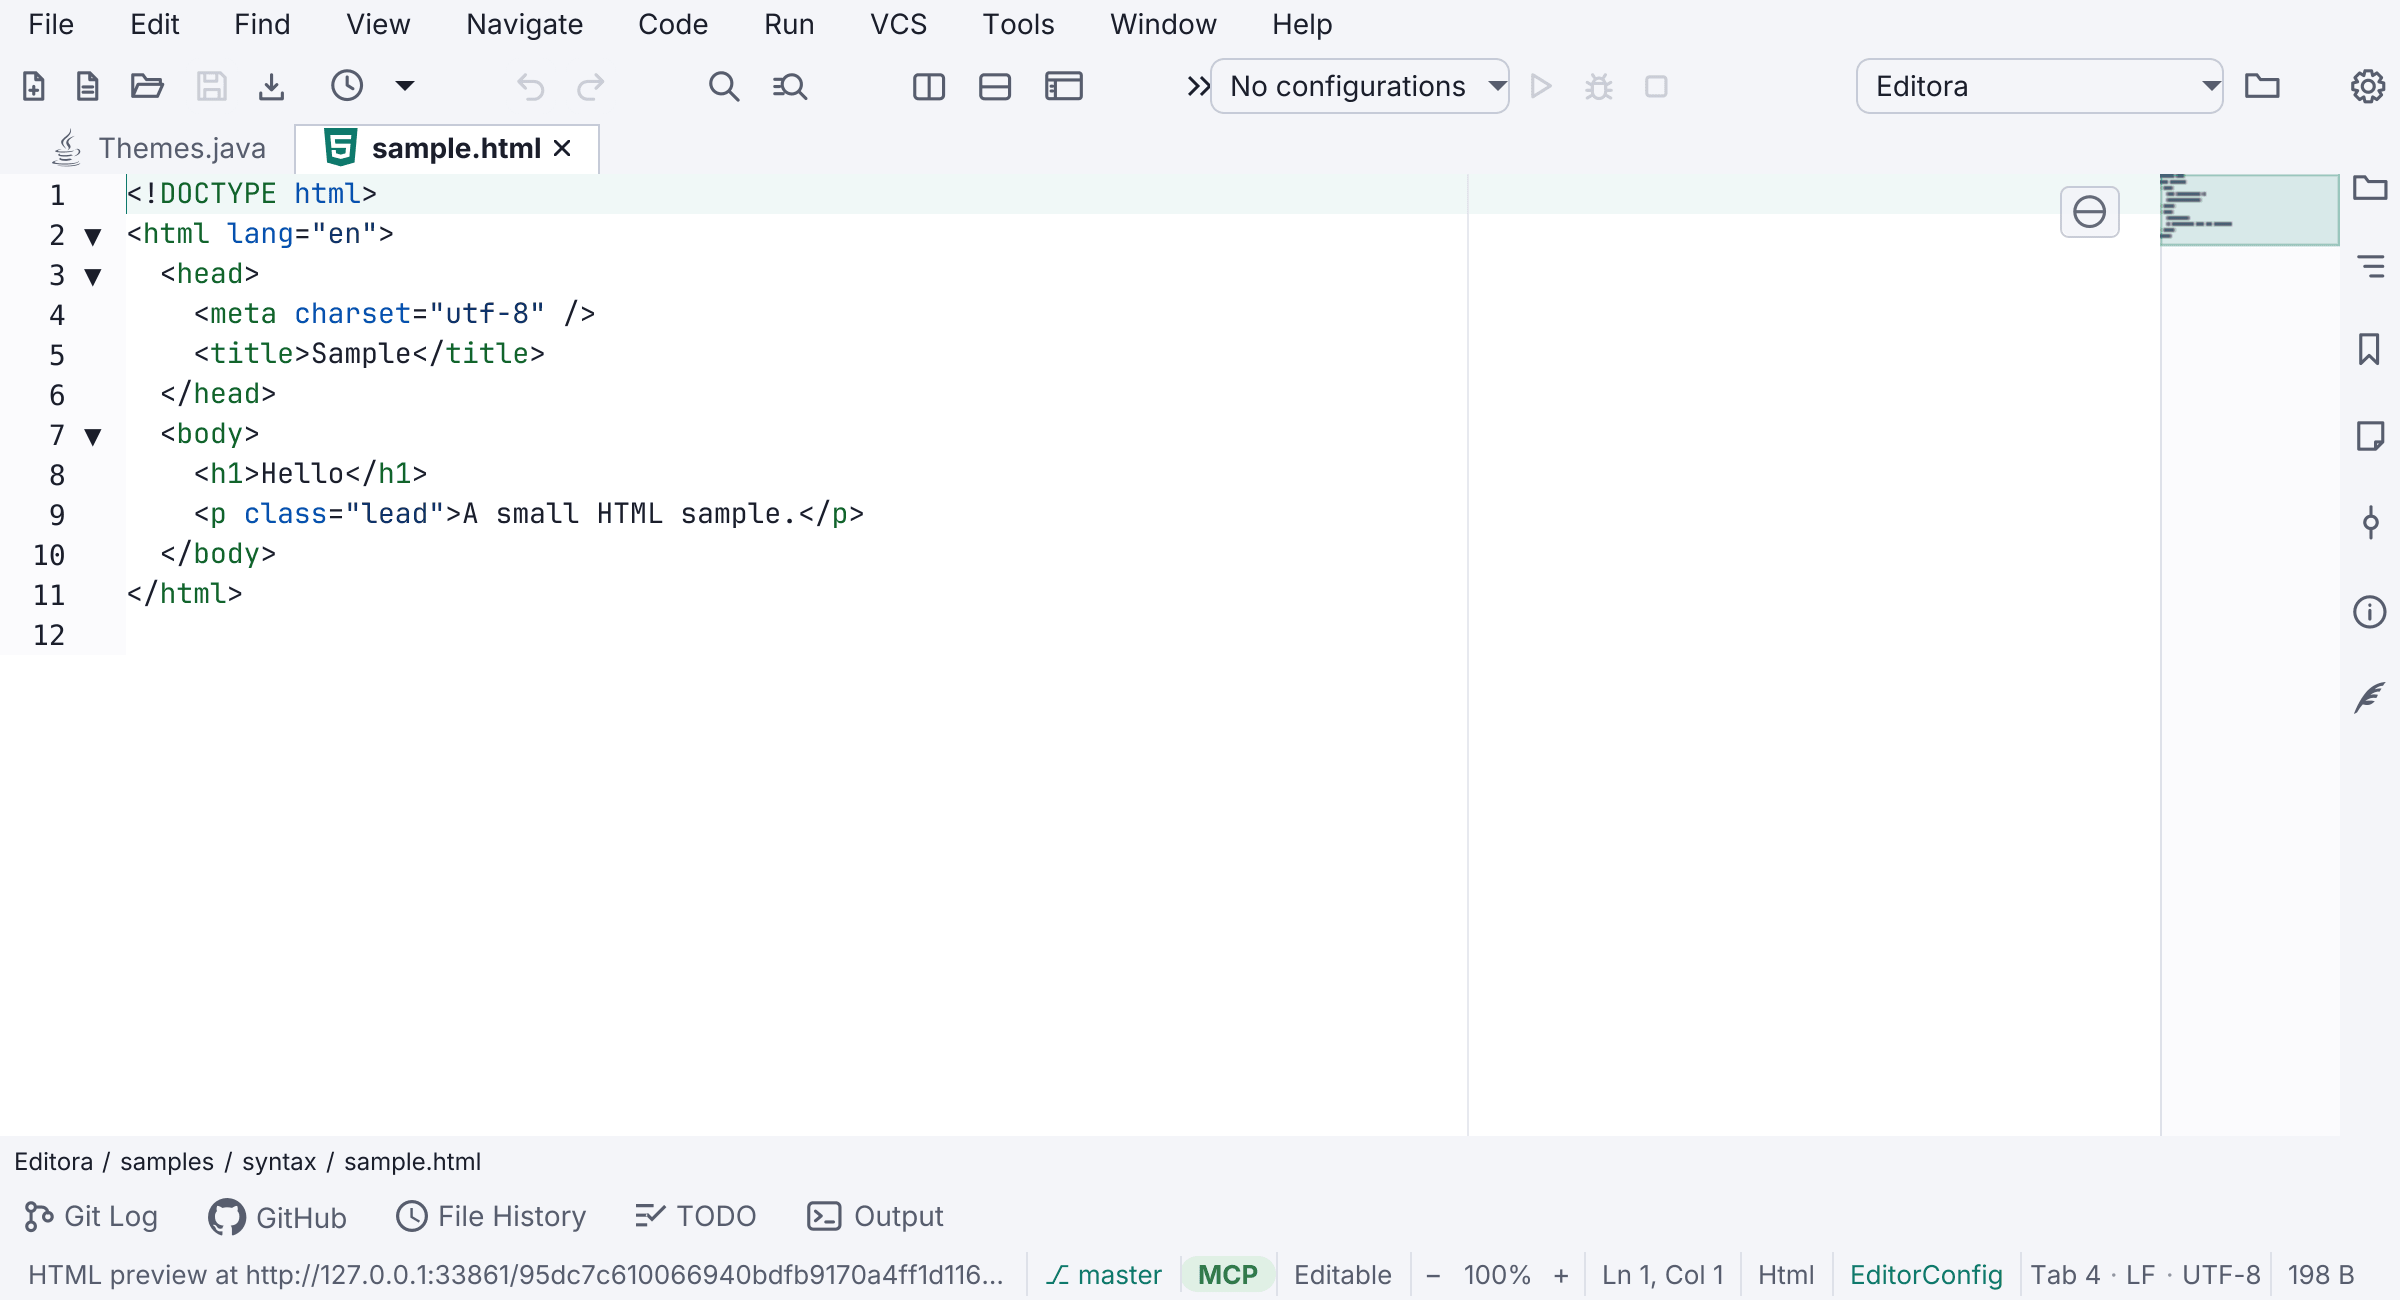Screen dimensions: 2400x1300
Task: Expand the toolbar overflow chevrons
Action: tap(1197, 86)
